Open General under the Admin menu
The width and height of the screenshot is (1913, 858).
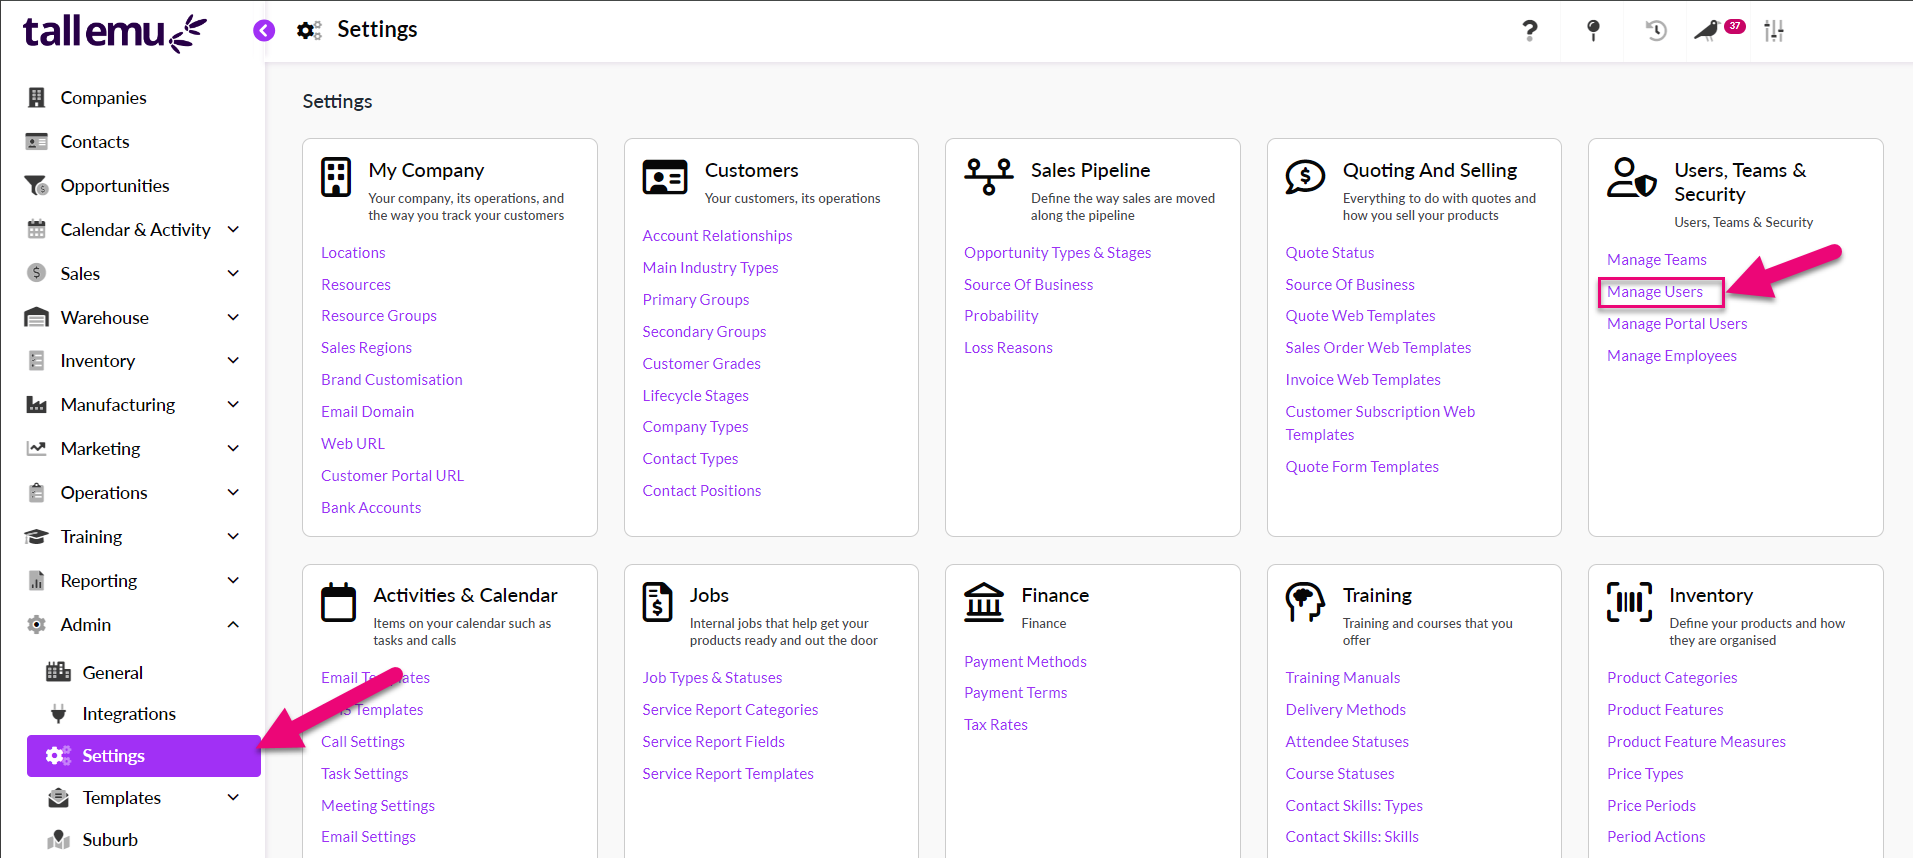(112, 672)
